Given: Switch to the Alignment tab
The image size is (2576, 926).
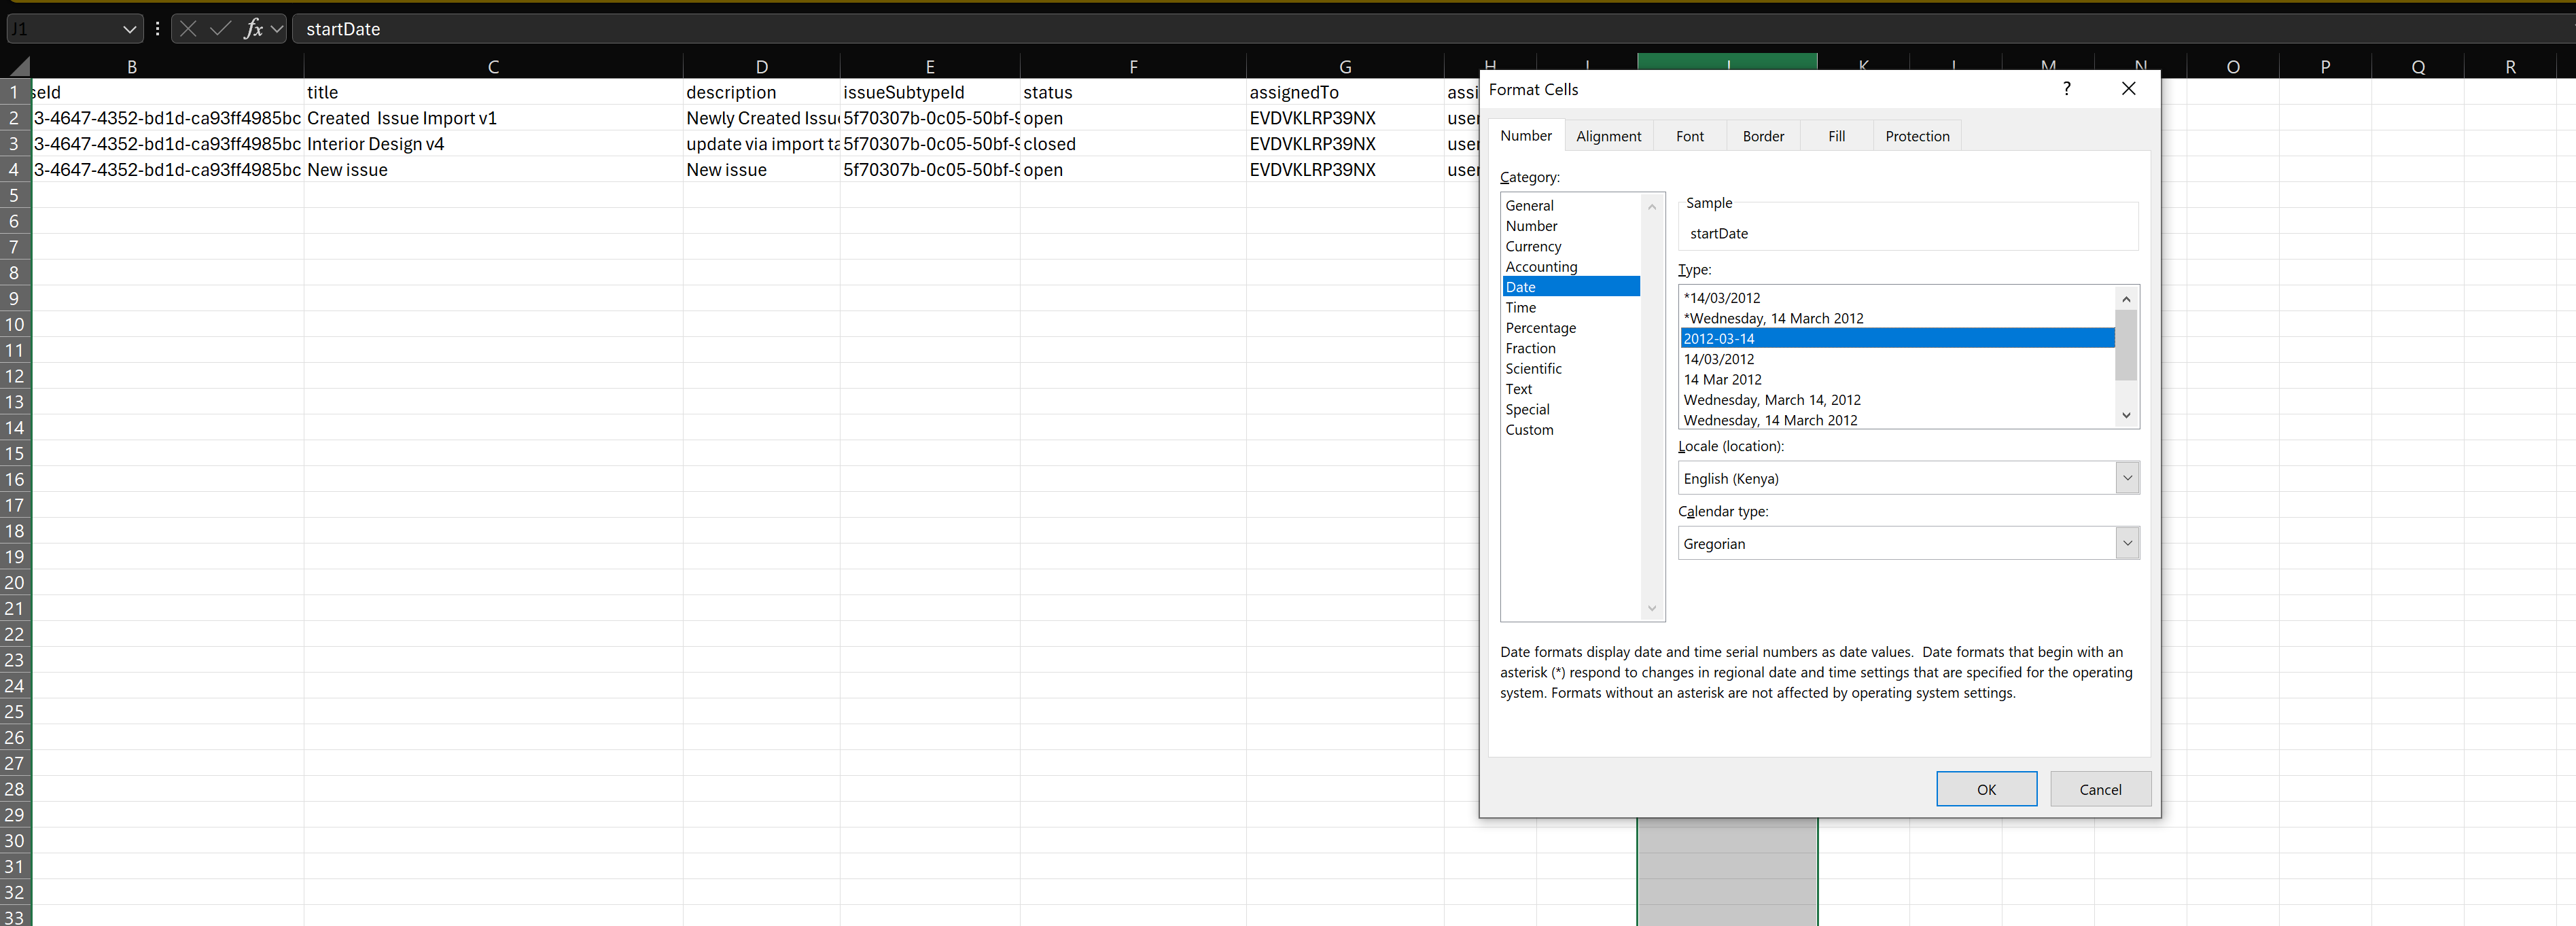Looking at the screenshot, I should (x=1608, y=136).
